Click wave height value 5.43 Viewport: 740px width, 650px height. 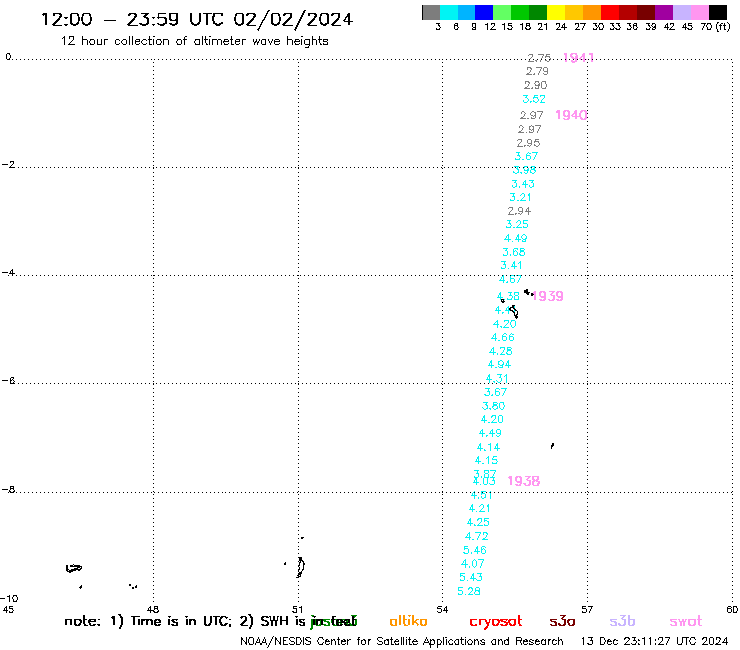tap(471, 577)
